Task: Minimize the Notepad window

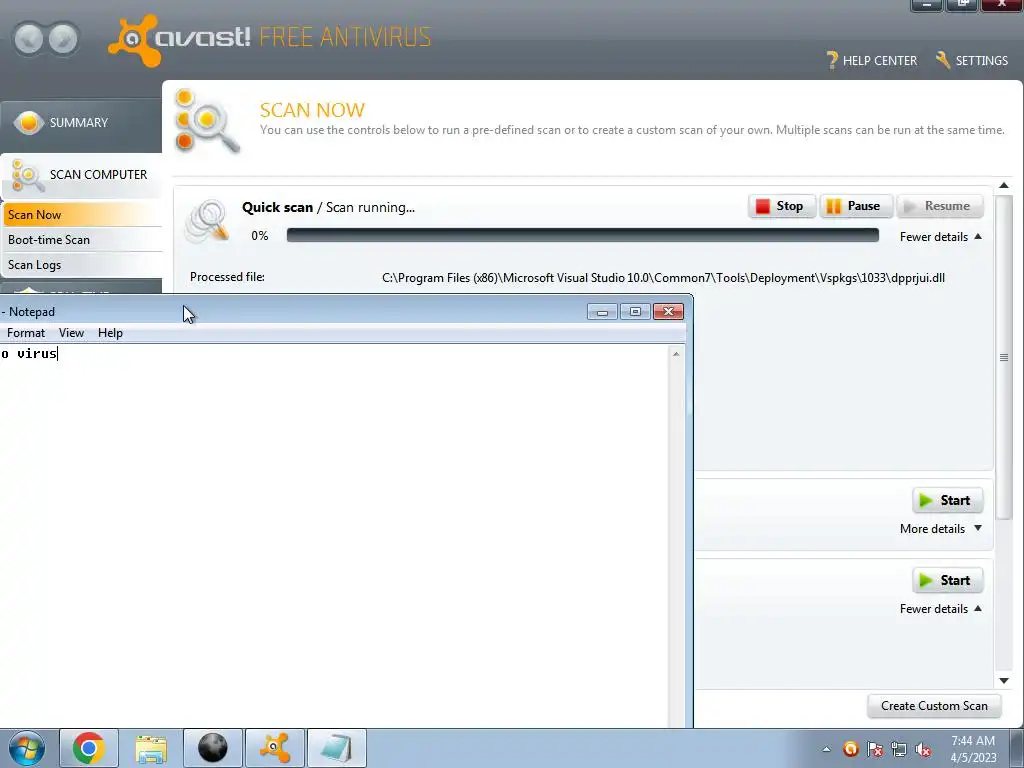Action: 602,312
